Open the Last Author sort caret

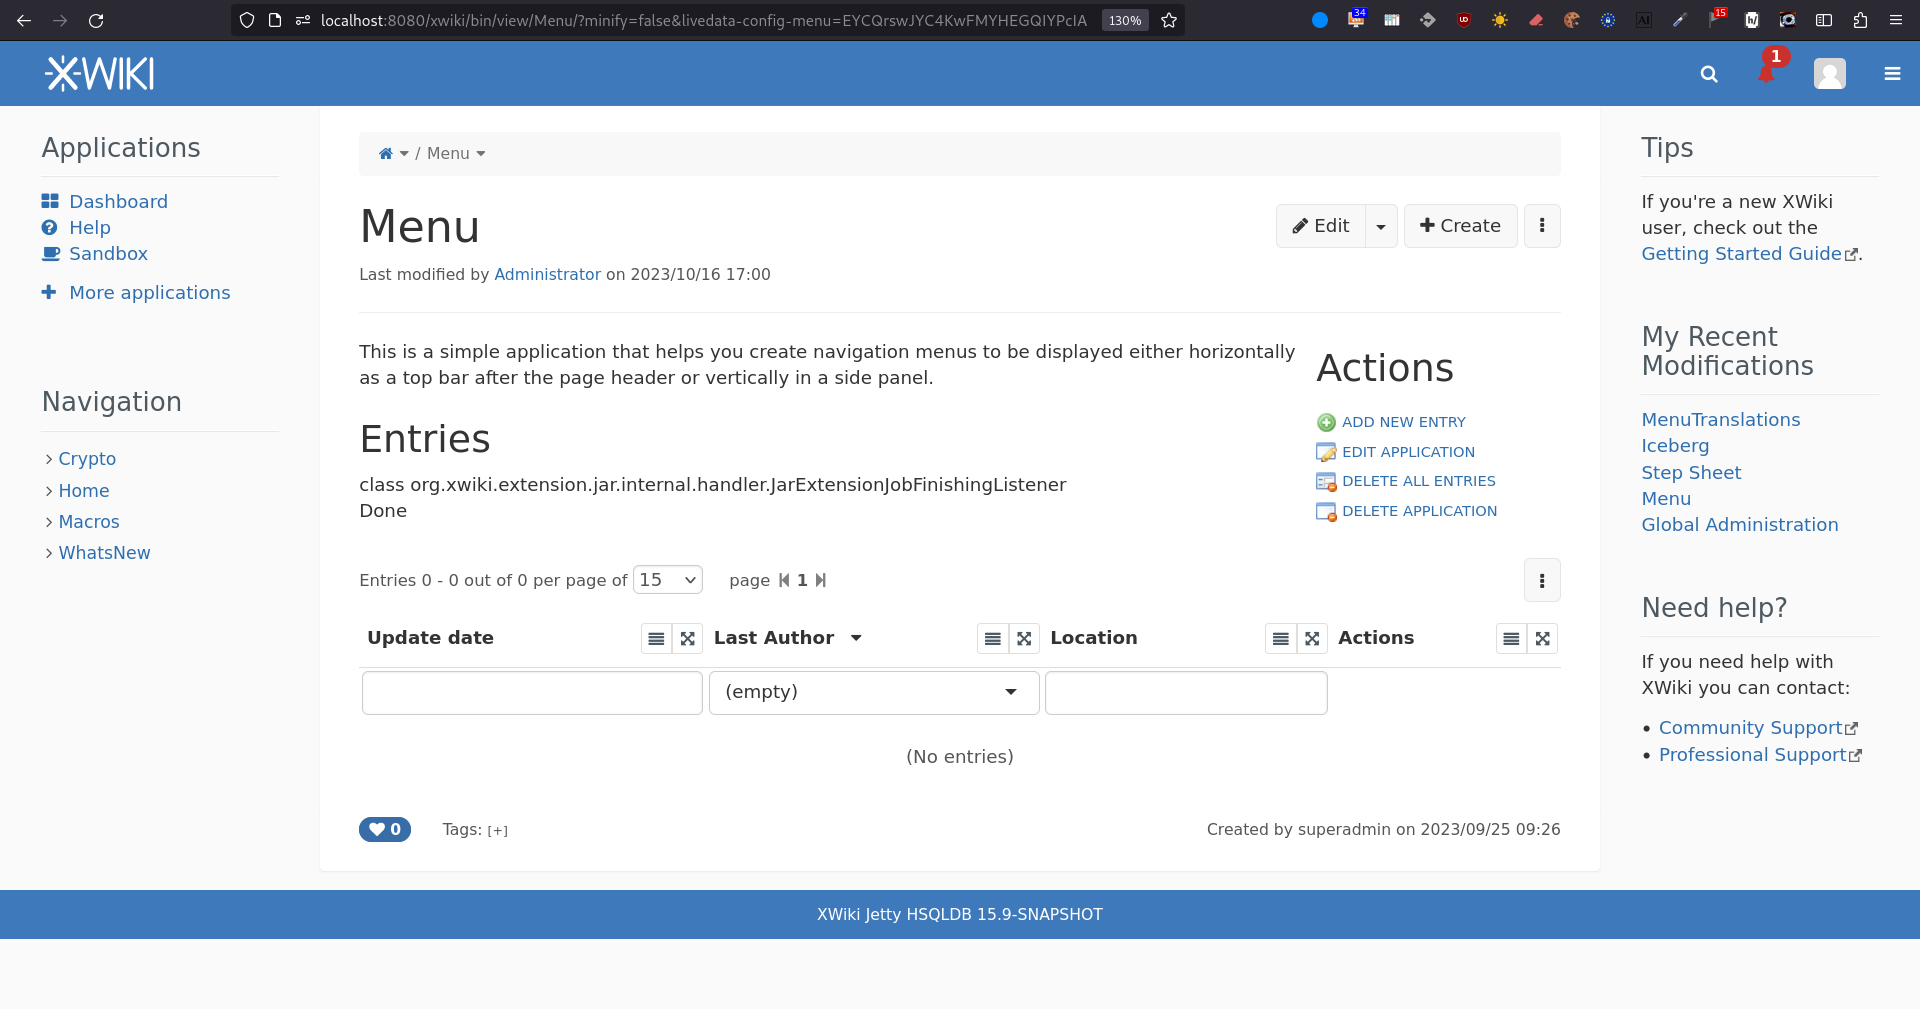tap(856, 638)
